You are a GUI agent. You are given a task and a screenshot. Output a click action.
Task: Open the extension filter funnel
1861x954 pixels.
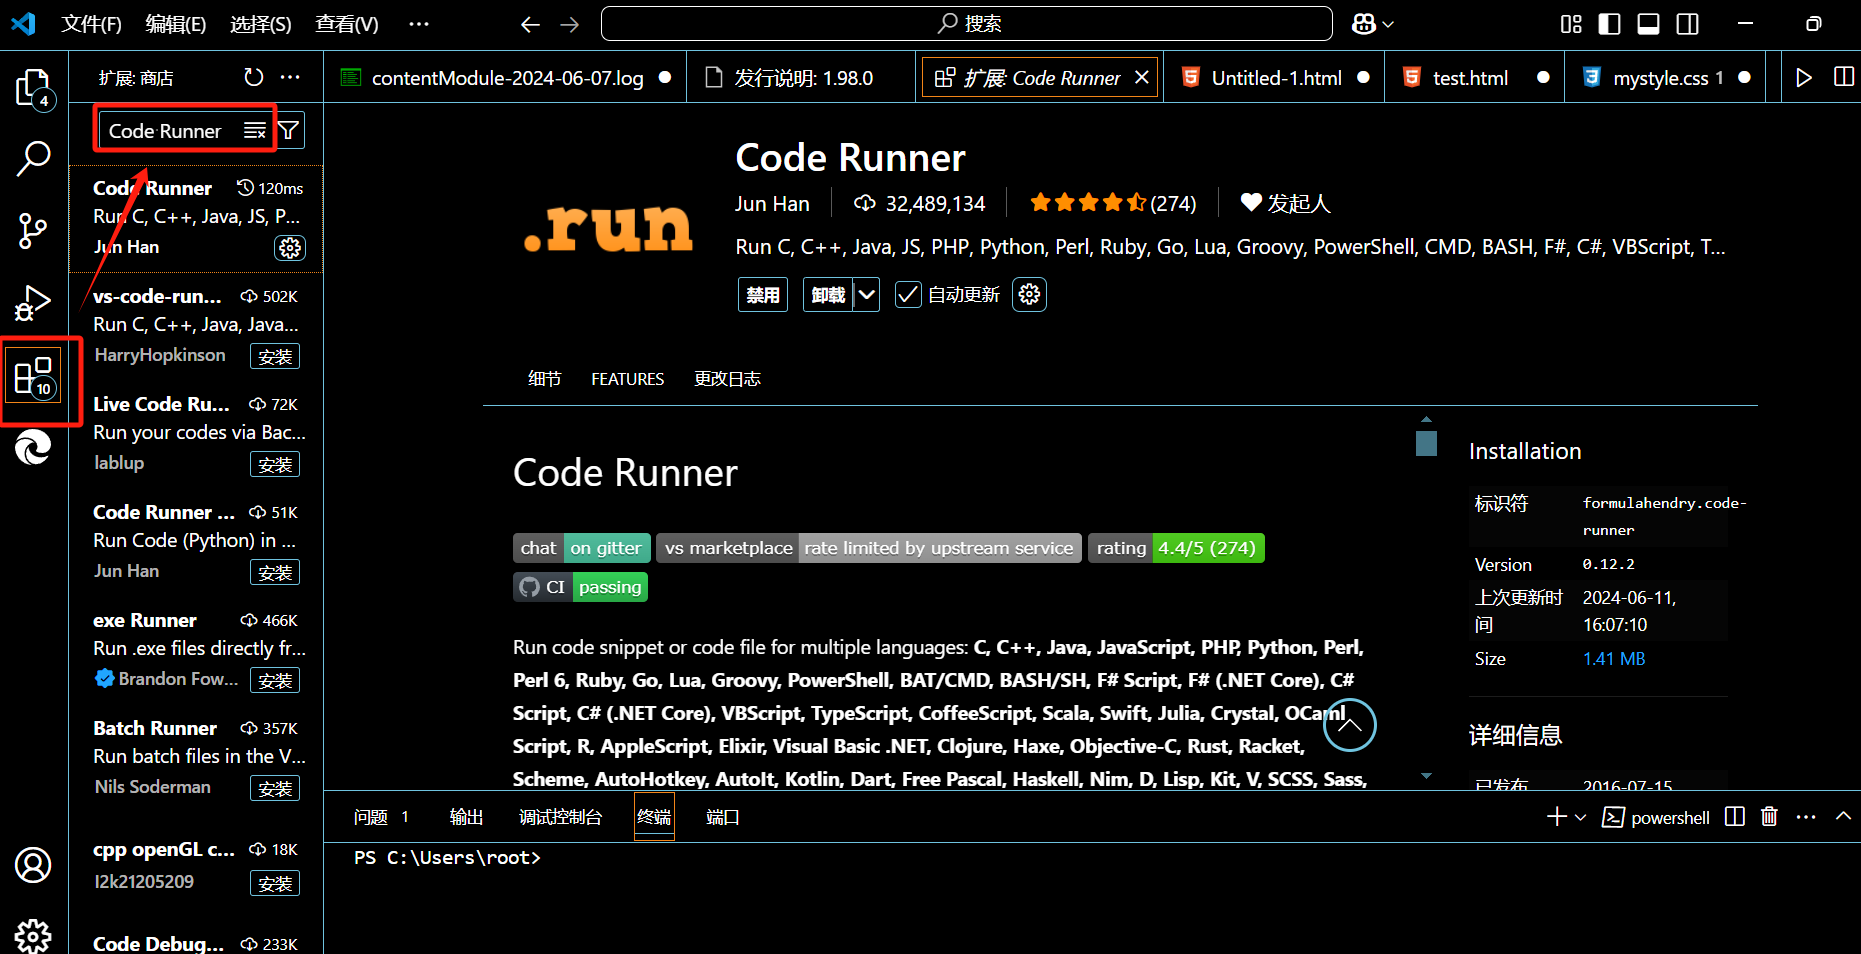288,130
